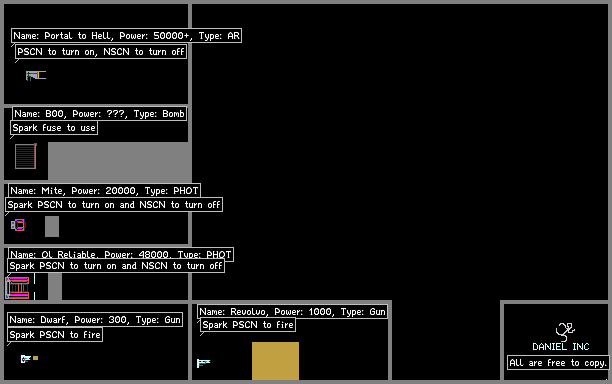Image resolution: width=612 pixels, height=384 pixels.
Task: Click 'Spark fuse to use' sign
Action: click(x=54, y=128)
